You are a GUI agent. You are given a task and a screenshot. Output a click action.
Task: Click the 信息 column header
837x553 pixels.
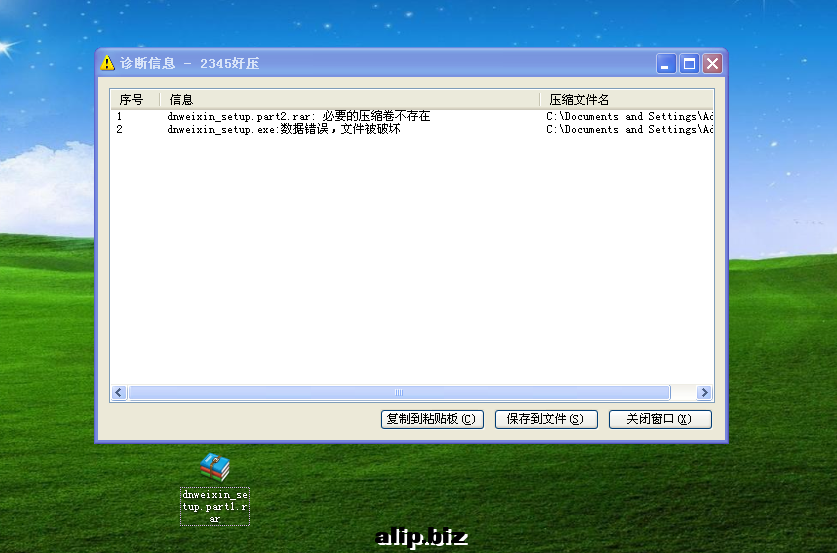(350, 100)
